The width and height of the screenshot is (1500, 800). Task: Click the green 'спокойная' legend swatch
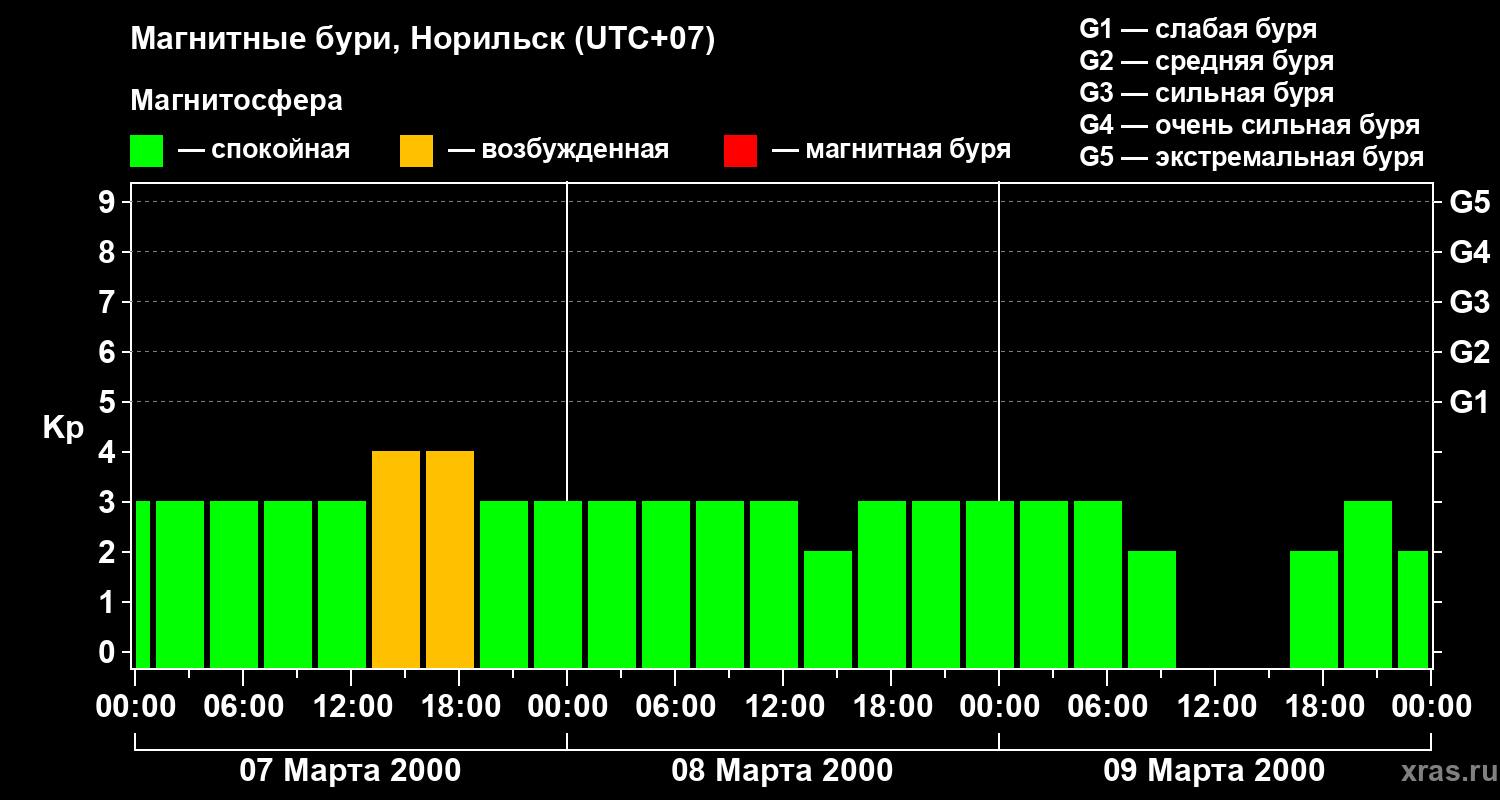[x=146, y=151]
